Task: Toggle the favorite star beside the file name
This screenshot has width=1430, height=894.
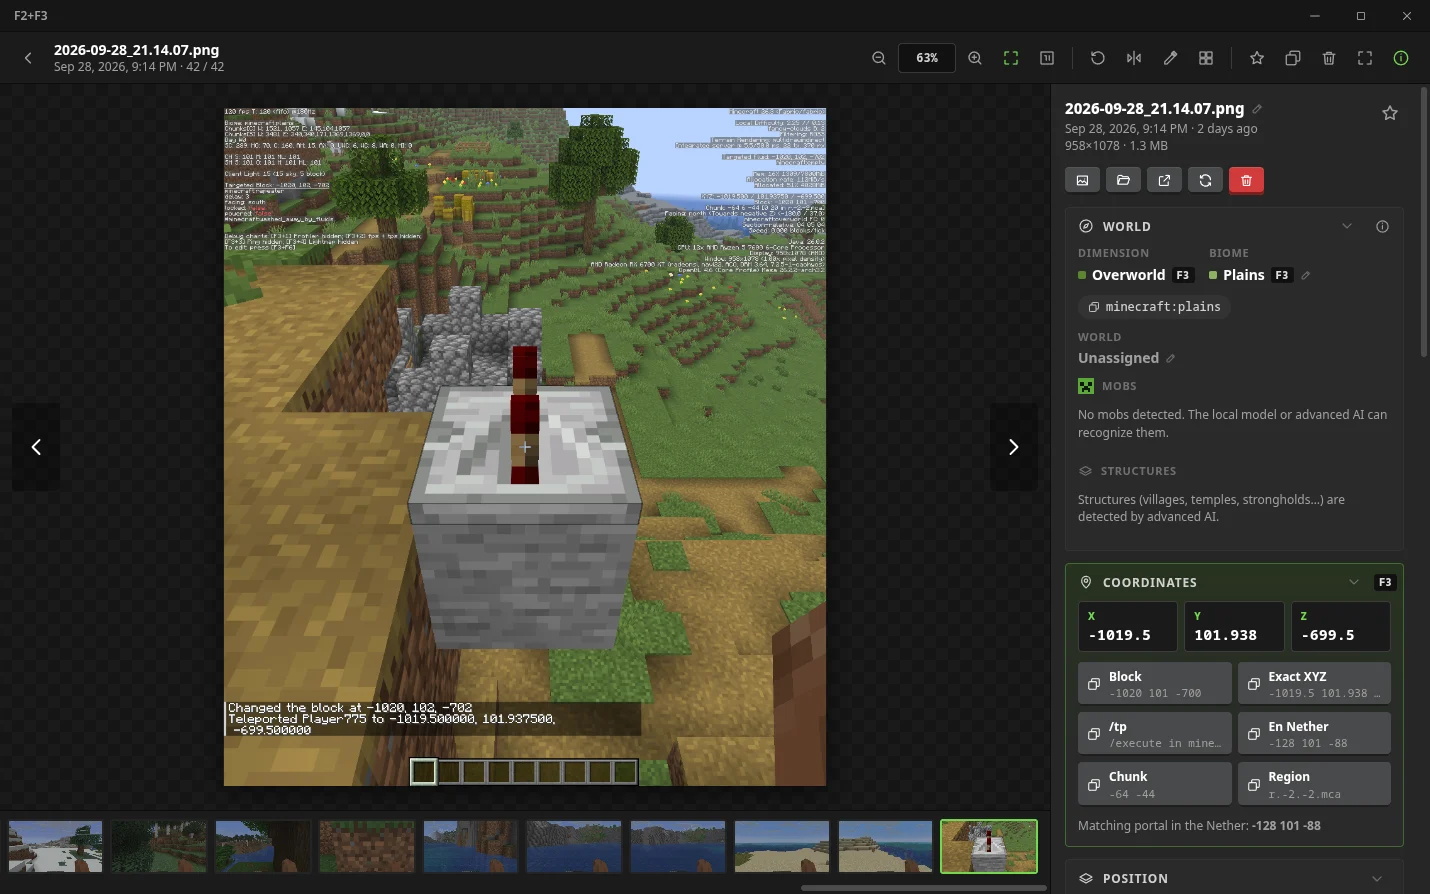Action: [x=1389, y=113]
